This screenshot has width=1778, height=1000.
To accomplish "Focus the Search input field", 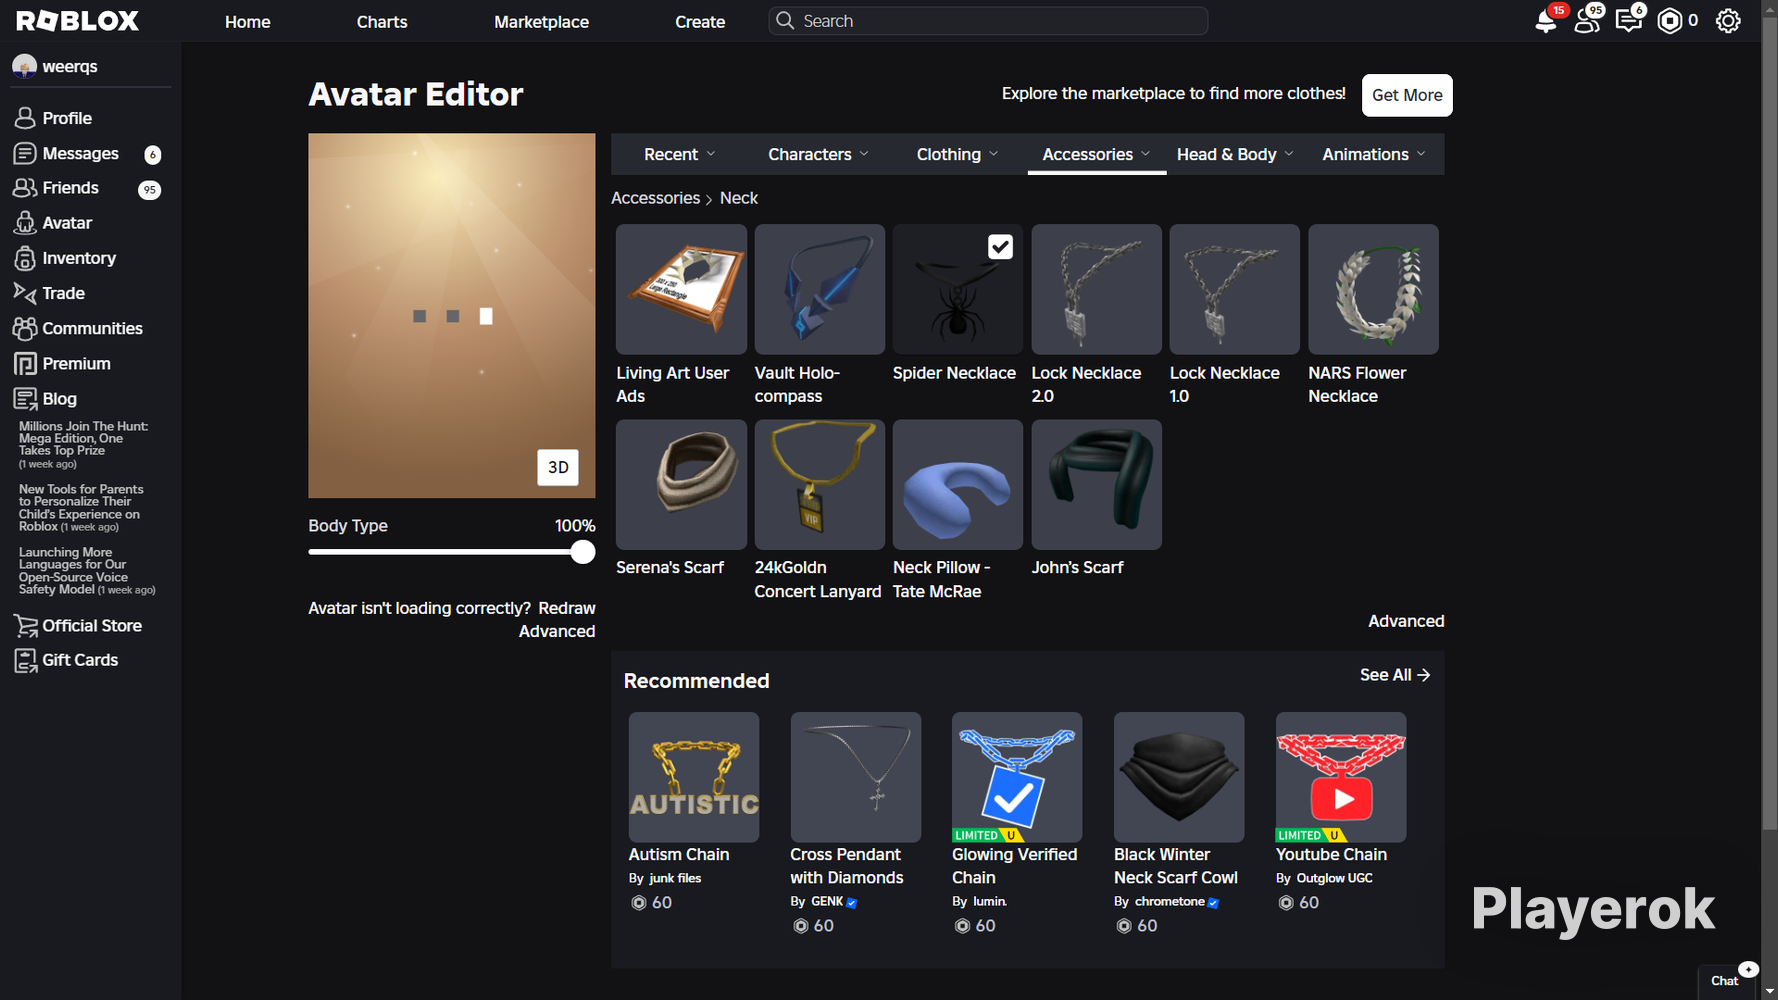I will pyautogui.click(x=988, y=21).
